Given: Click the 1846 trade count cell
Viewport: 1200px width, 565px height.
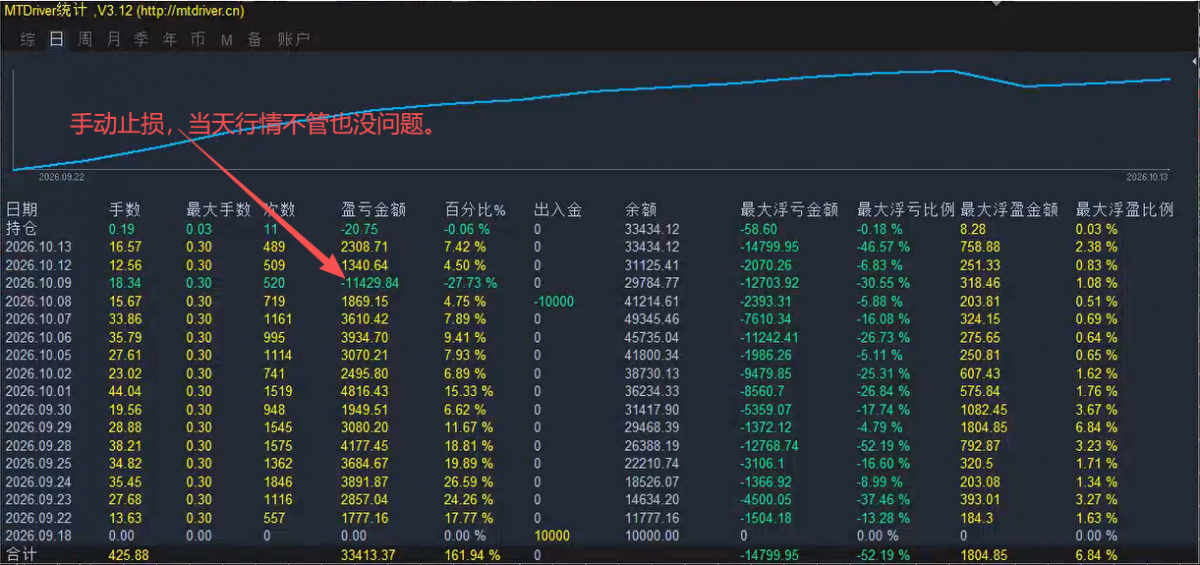Looking at the screenshot, I should [277, 481].
